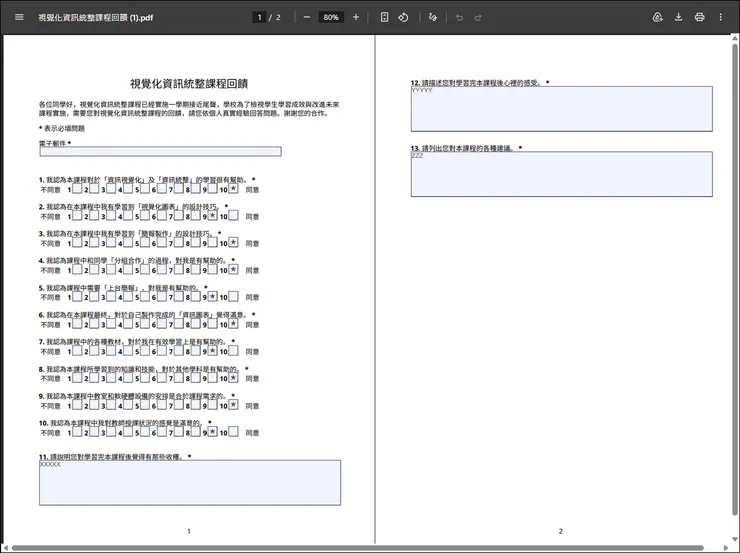Uncheck box 10 for question 9
This screenshot has height=553, width=740.
pyautogui.click(x=234, y=405)
